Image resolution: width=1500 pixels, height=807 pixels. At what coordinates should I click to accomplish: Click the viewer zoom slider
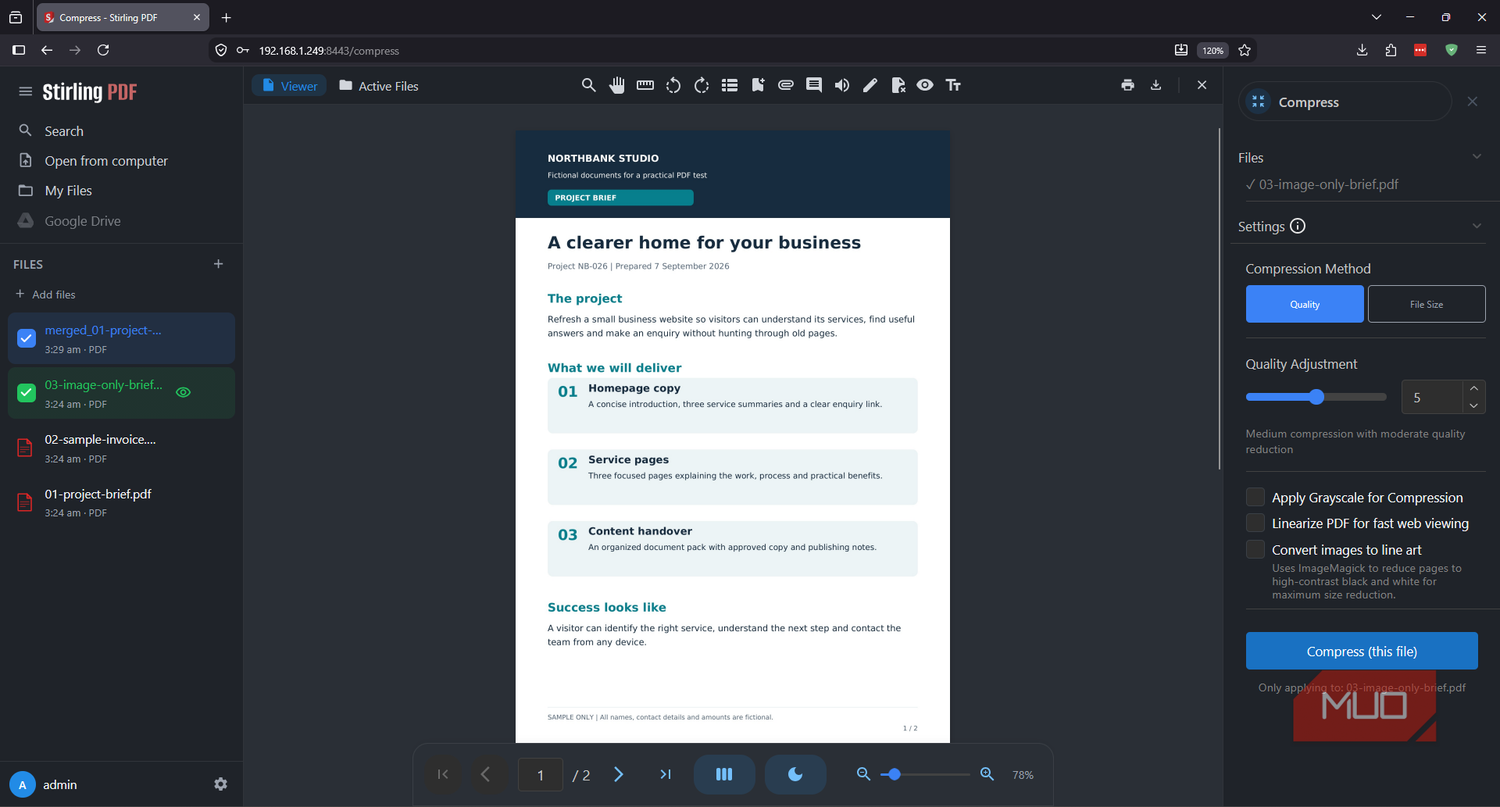[925, 774]
